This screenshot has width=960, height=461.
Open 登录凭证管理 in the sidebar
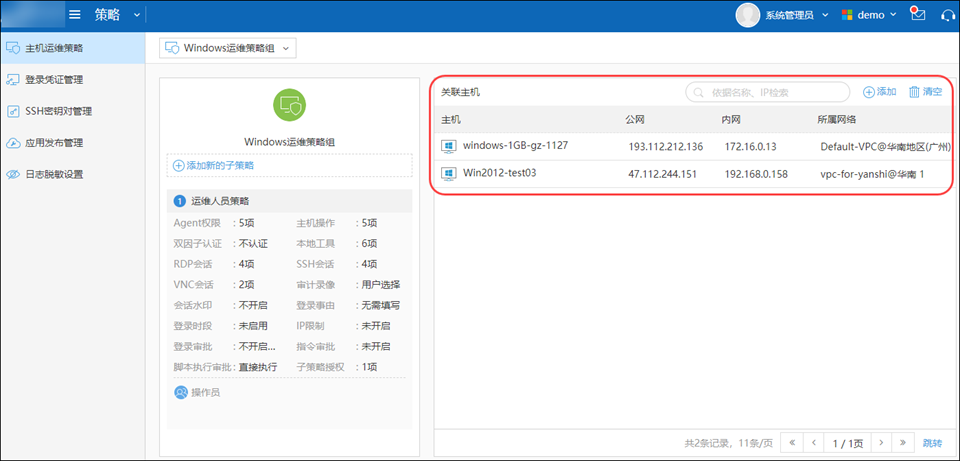(x=72, y=80)
